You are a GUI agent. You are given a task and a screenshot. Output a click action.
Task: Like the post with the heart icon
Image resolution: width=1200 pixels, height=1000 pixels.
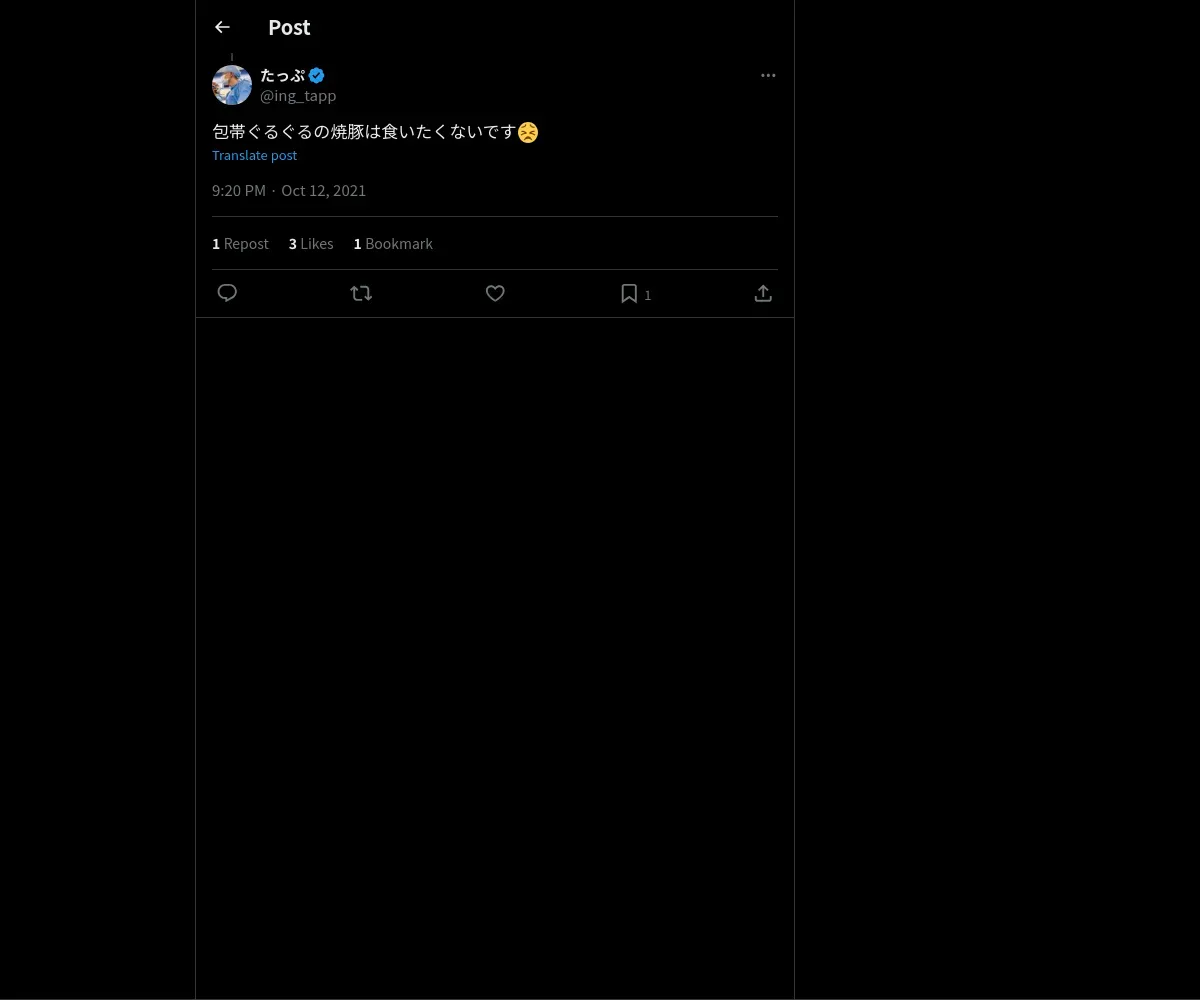click(495, 293)
